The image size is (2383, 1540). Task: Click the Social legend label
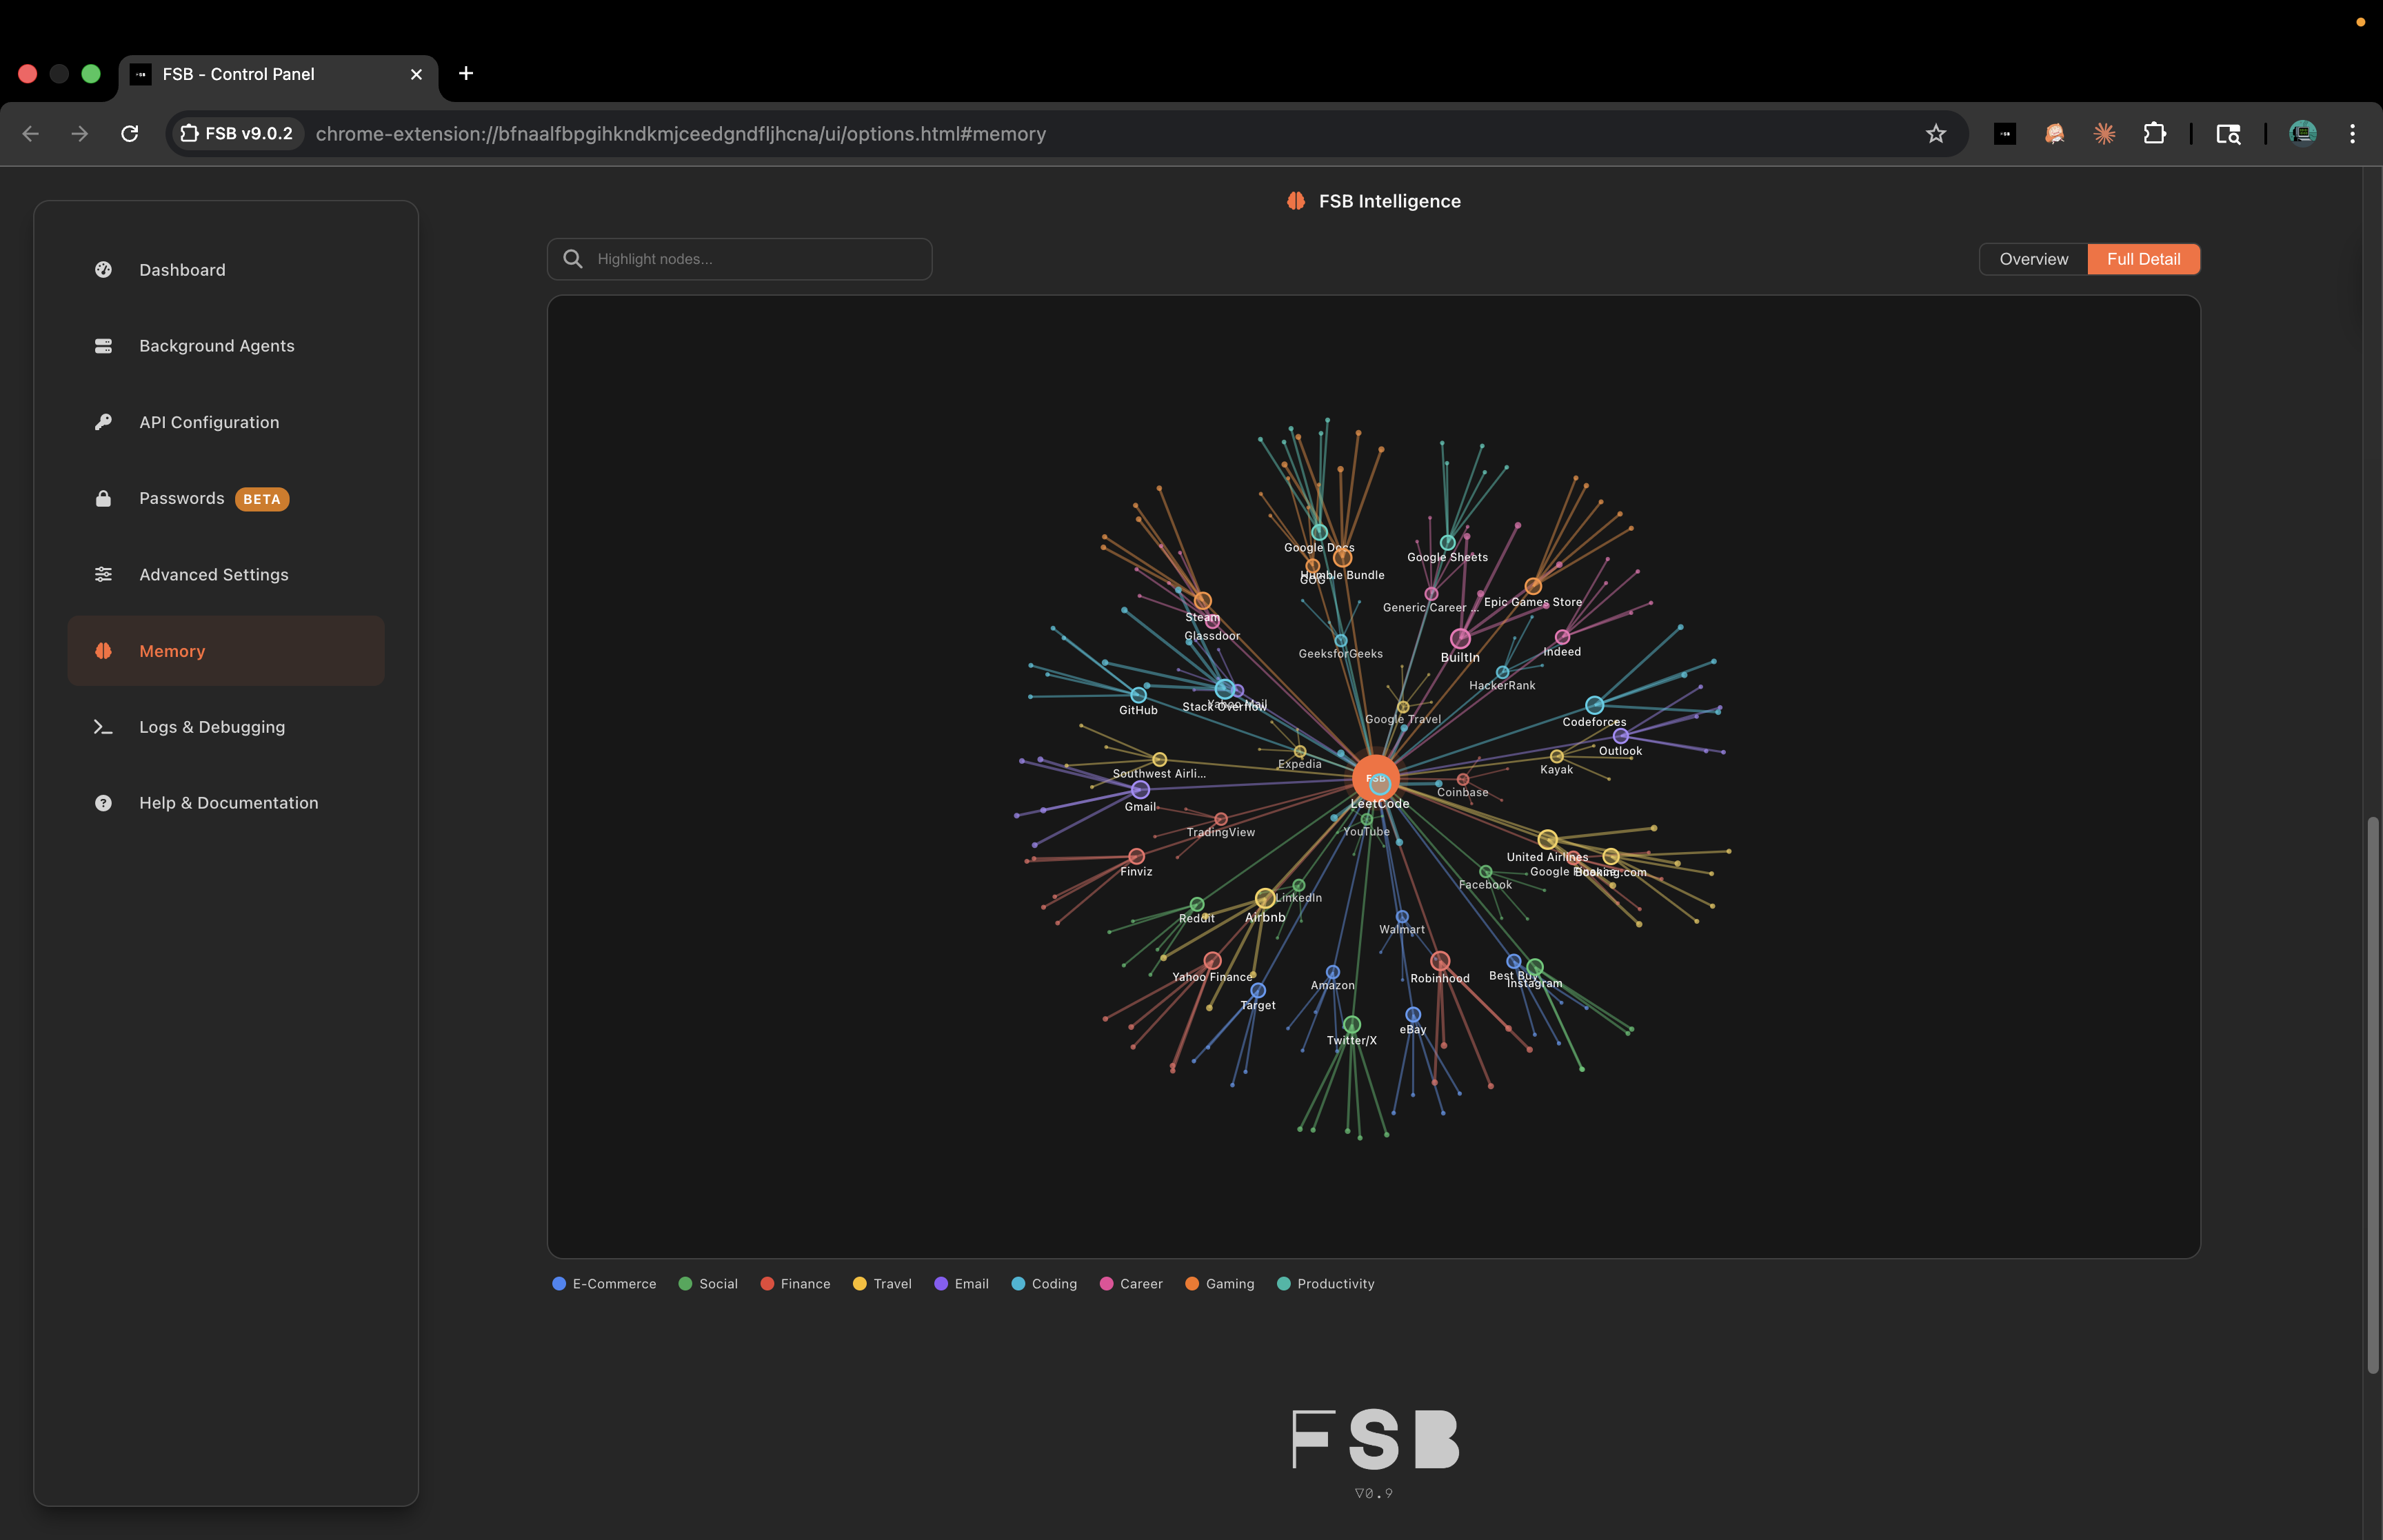coord(718,1284)
